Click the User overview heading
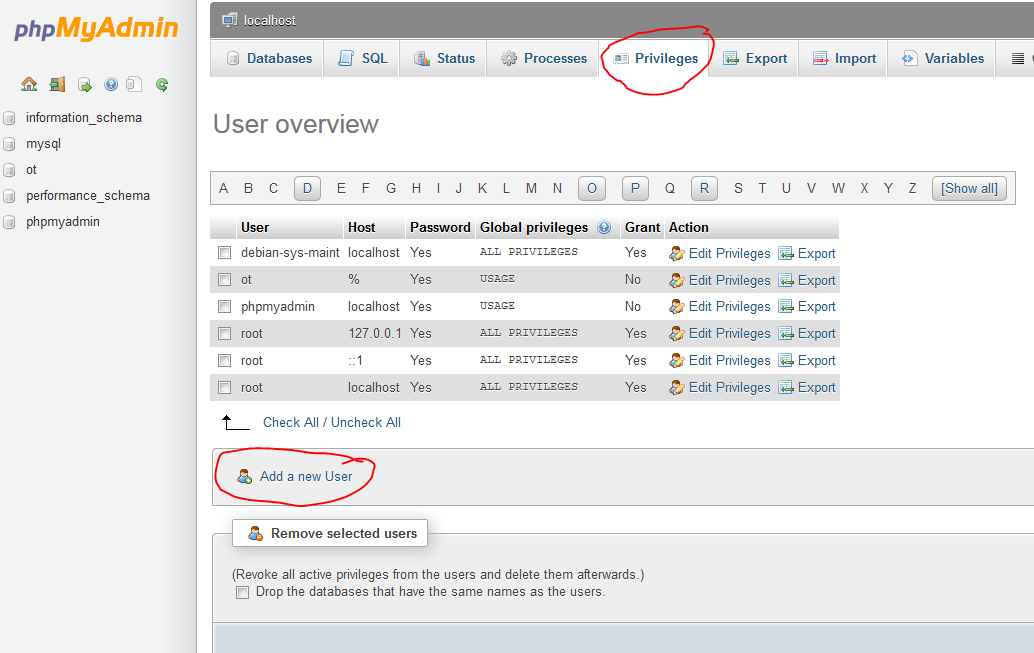Viewport: 1034px width, 653px height. click(x=296, y=124)
